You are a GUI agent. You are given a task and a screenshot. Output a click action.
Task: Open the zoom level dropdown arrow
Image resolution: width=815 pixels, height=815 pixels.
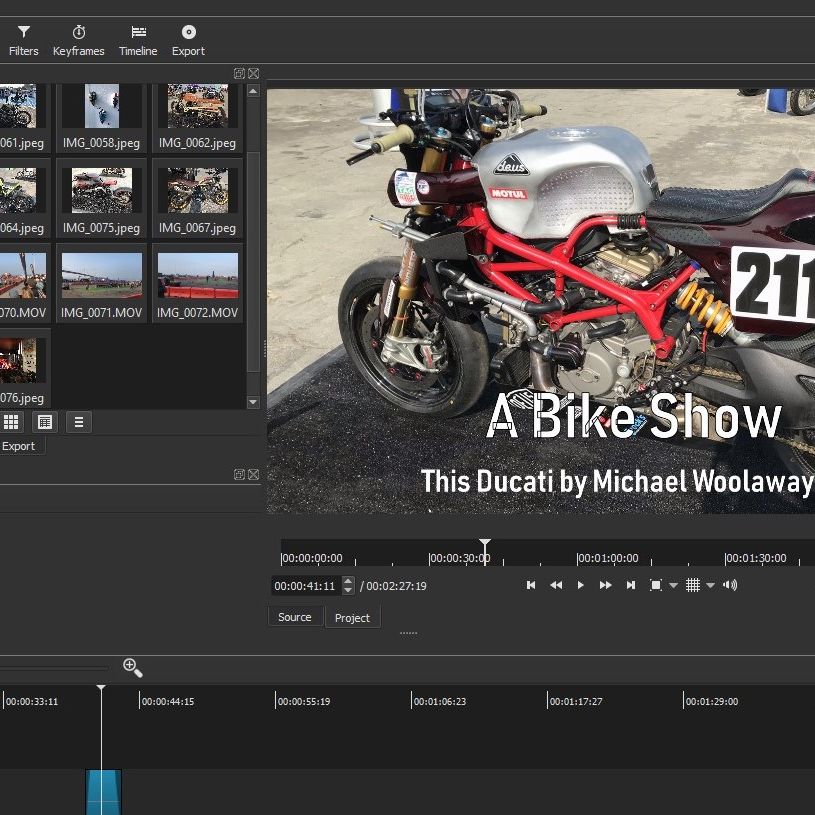pyautogui.click(x=673, y=586)
